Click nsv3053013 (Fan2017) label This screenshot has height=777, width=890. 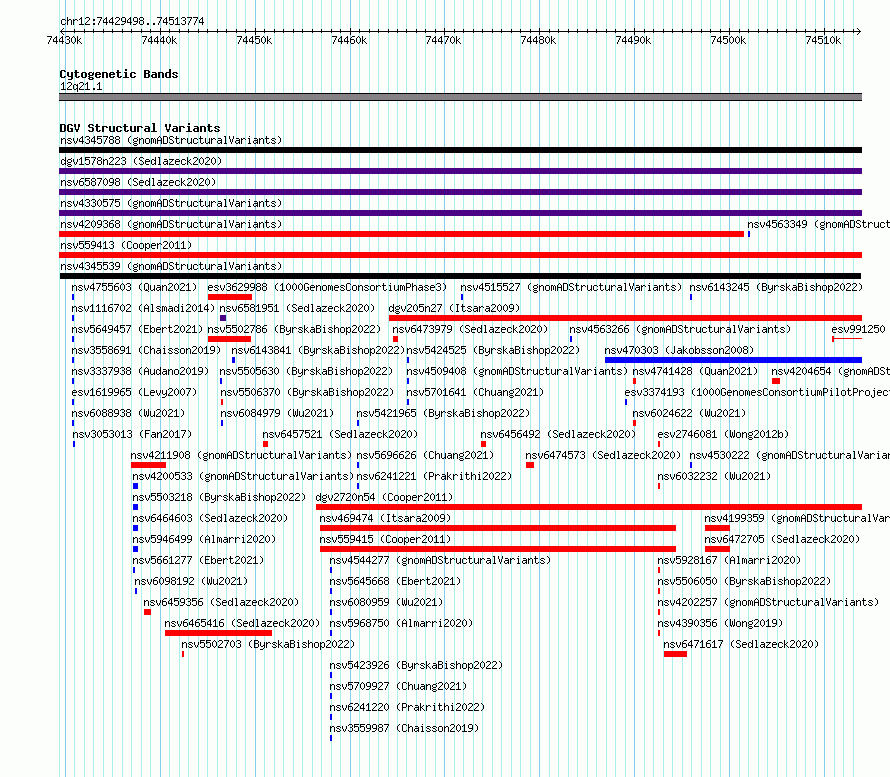132,434
